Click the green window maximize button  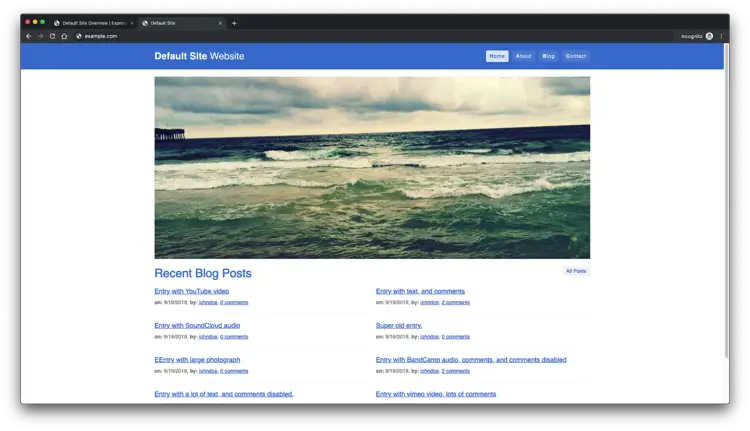coord(43,22)
